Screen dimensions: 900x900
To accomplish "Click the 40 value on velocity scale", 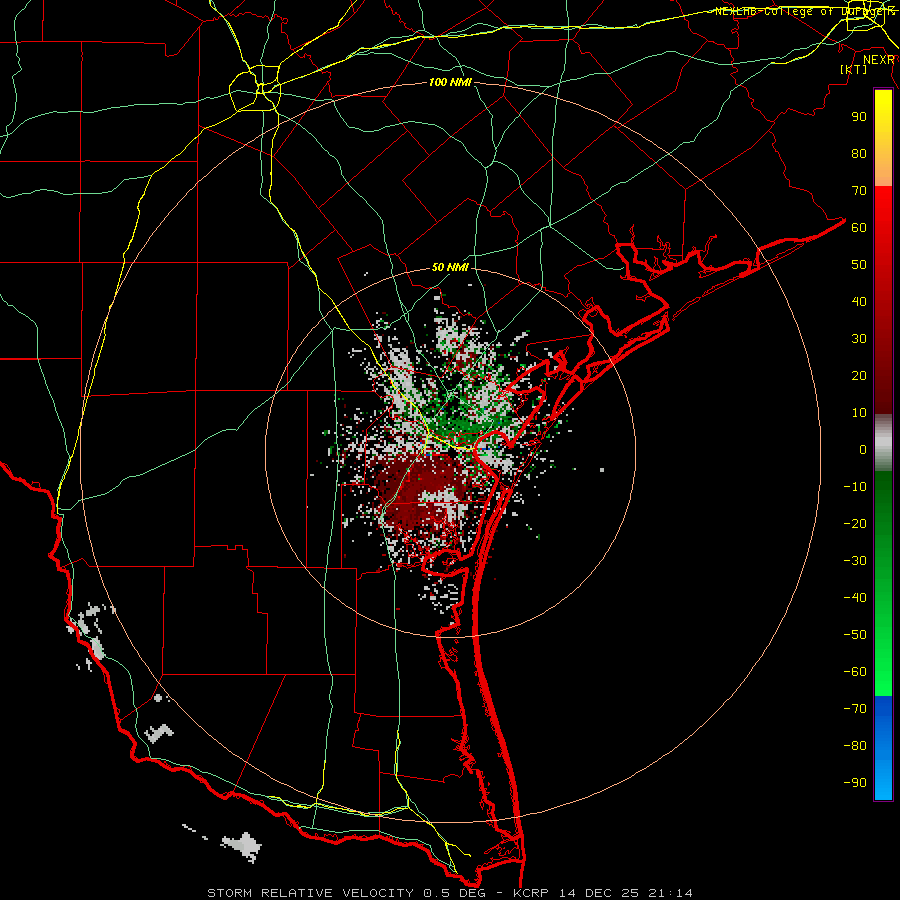I will tap(859, 302).
